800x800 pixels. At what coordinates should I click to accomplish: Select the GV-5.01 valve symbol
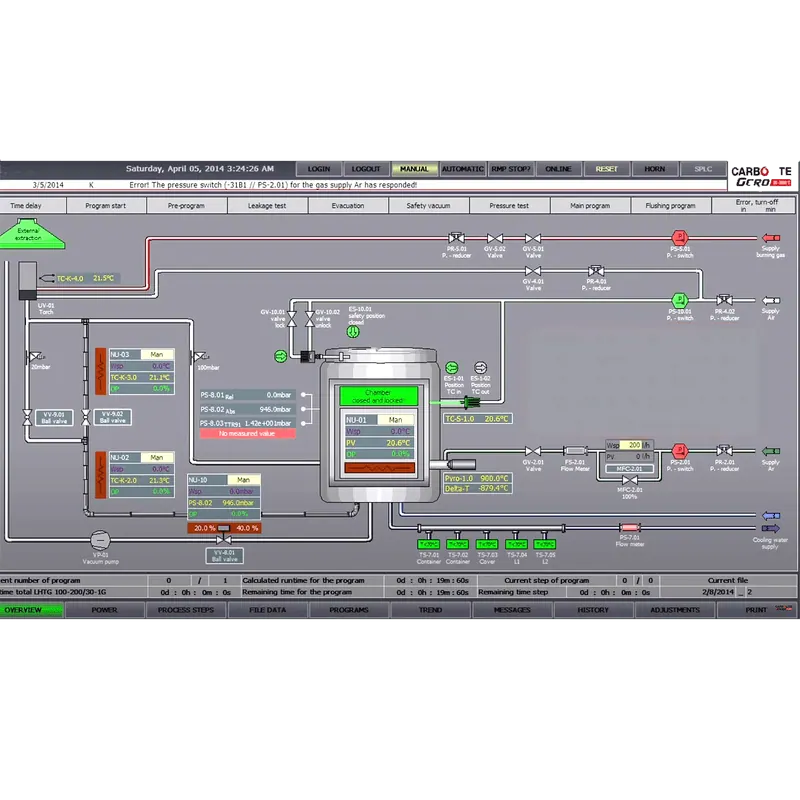[533, 238]
